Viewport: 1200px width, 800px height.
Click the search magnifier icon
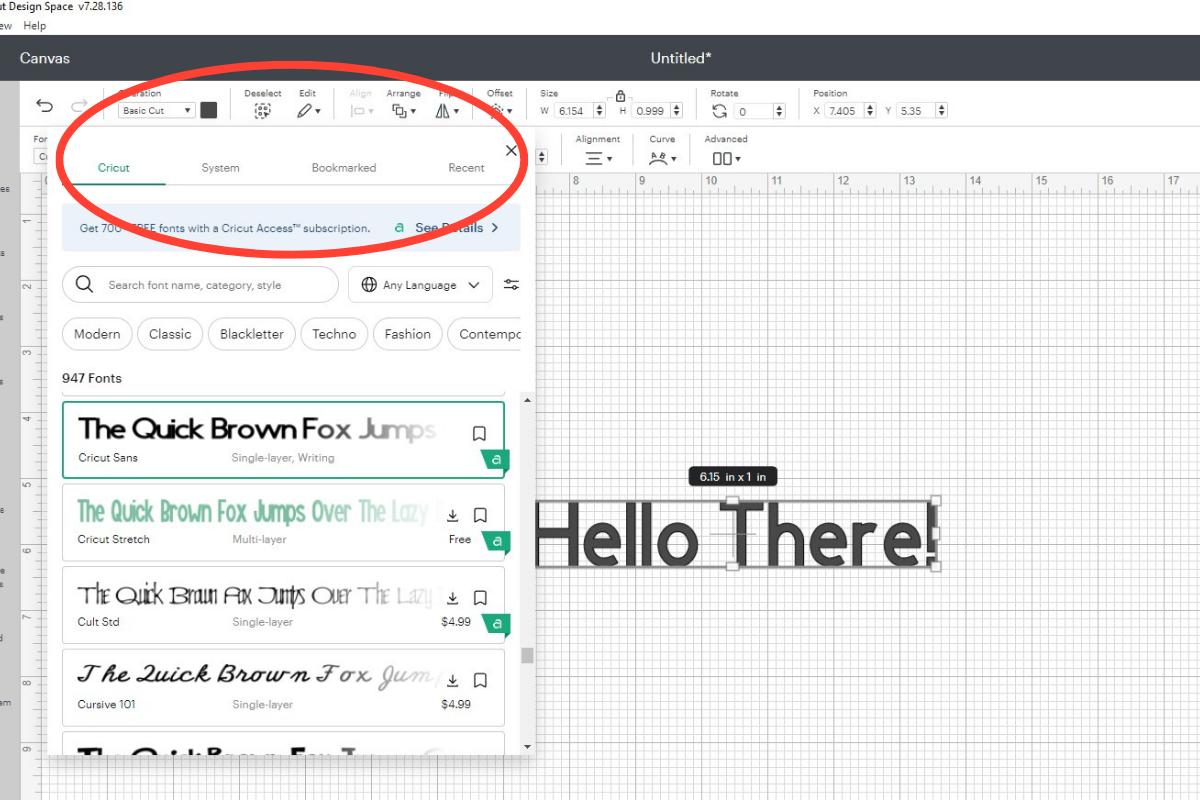click(85, 285)
